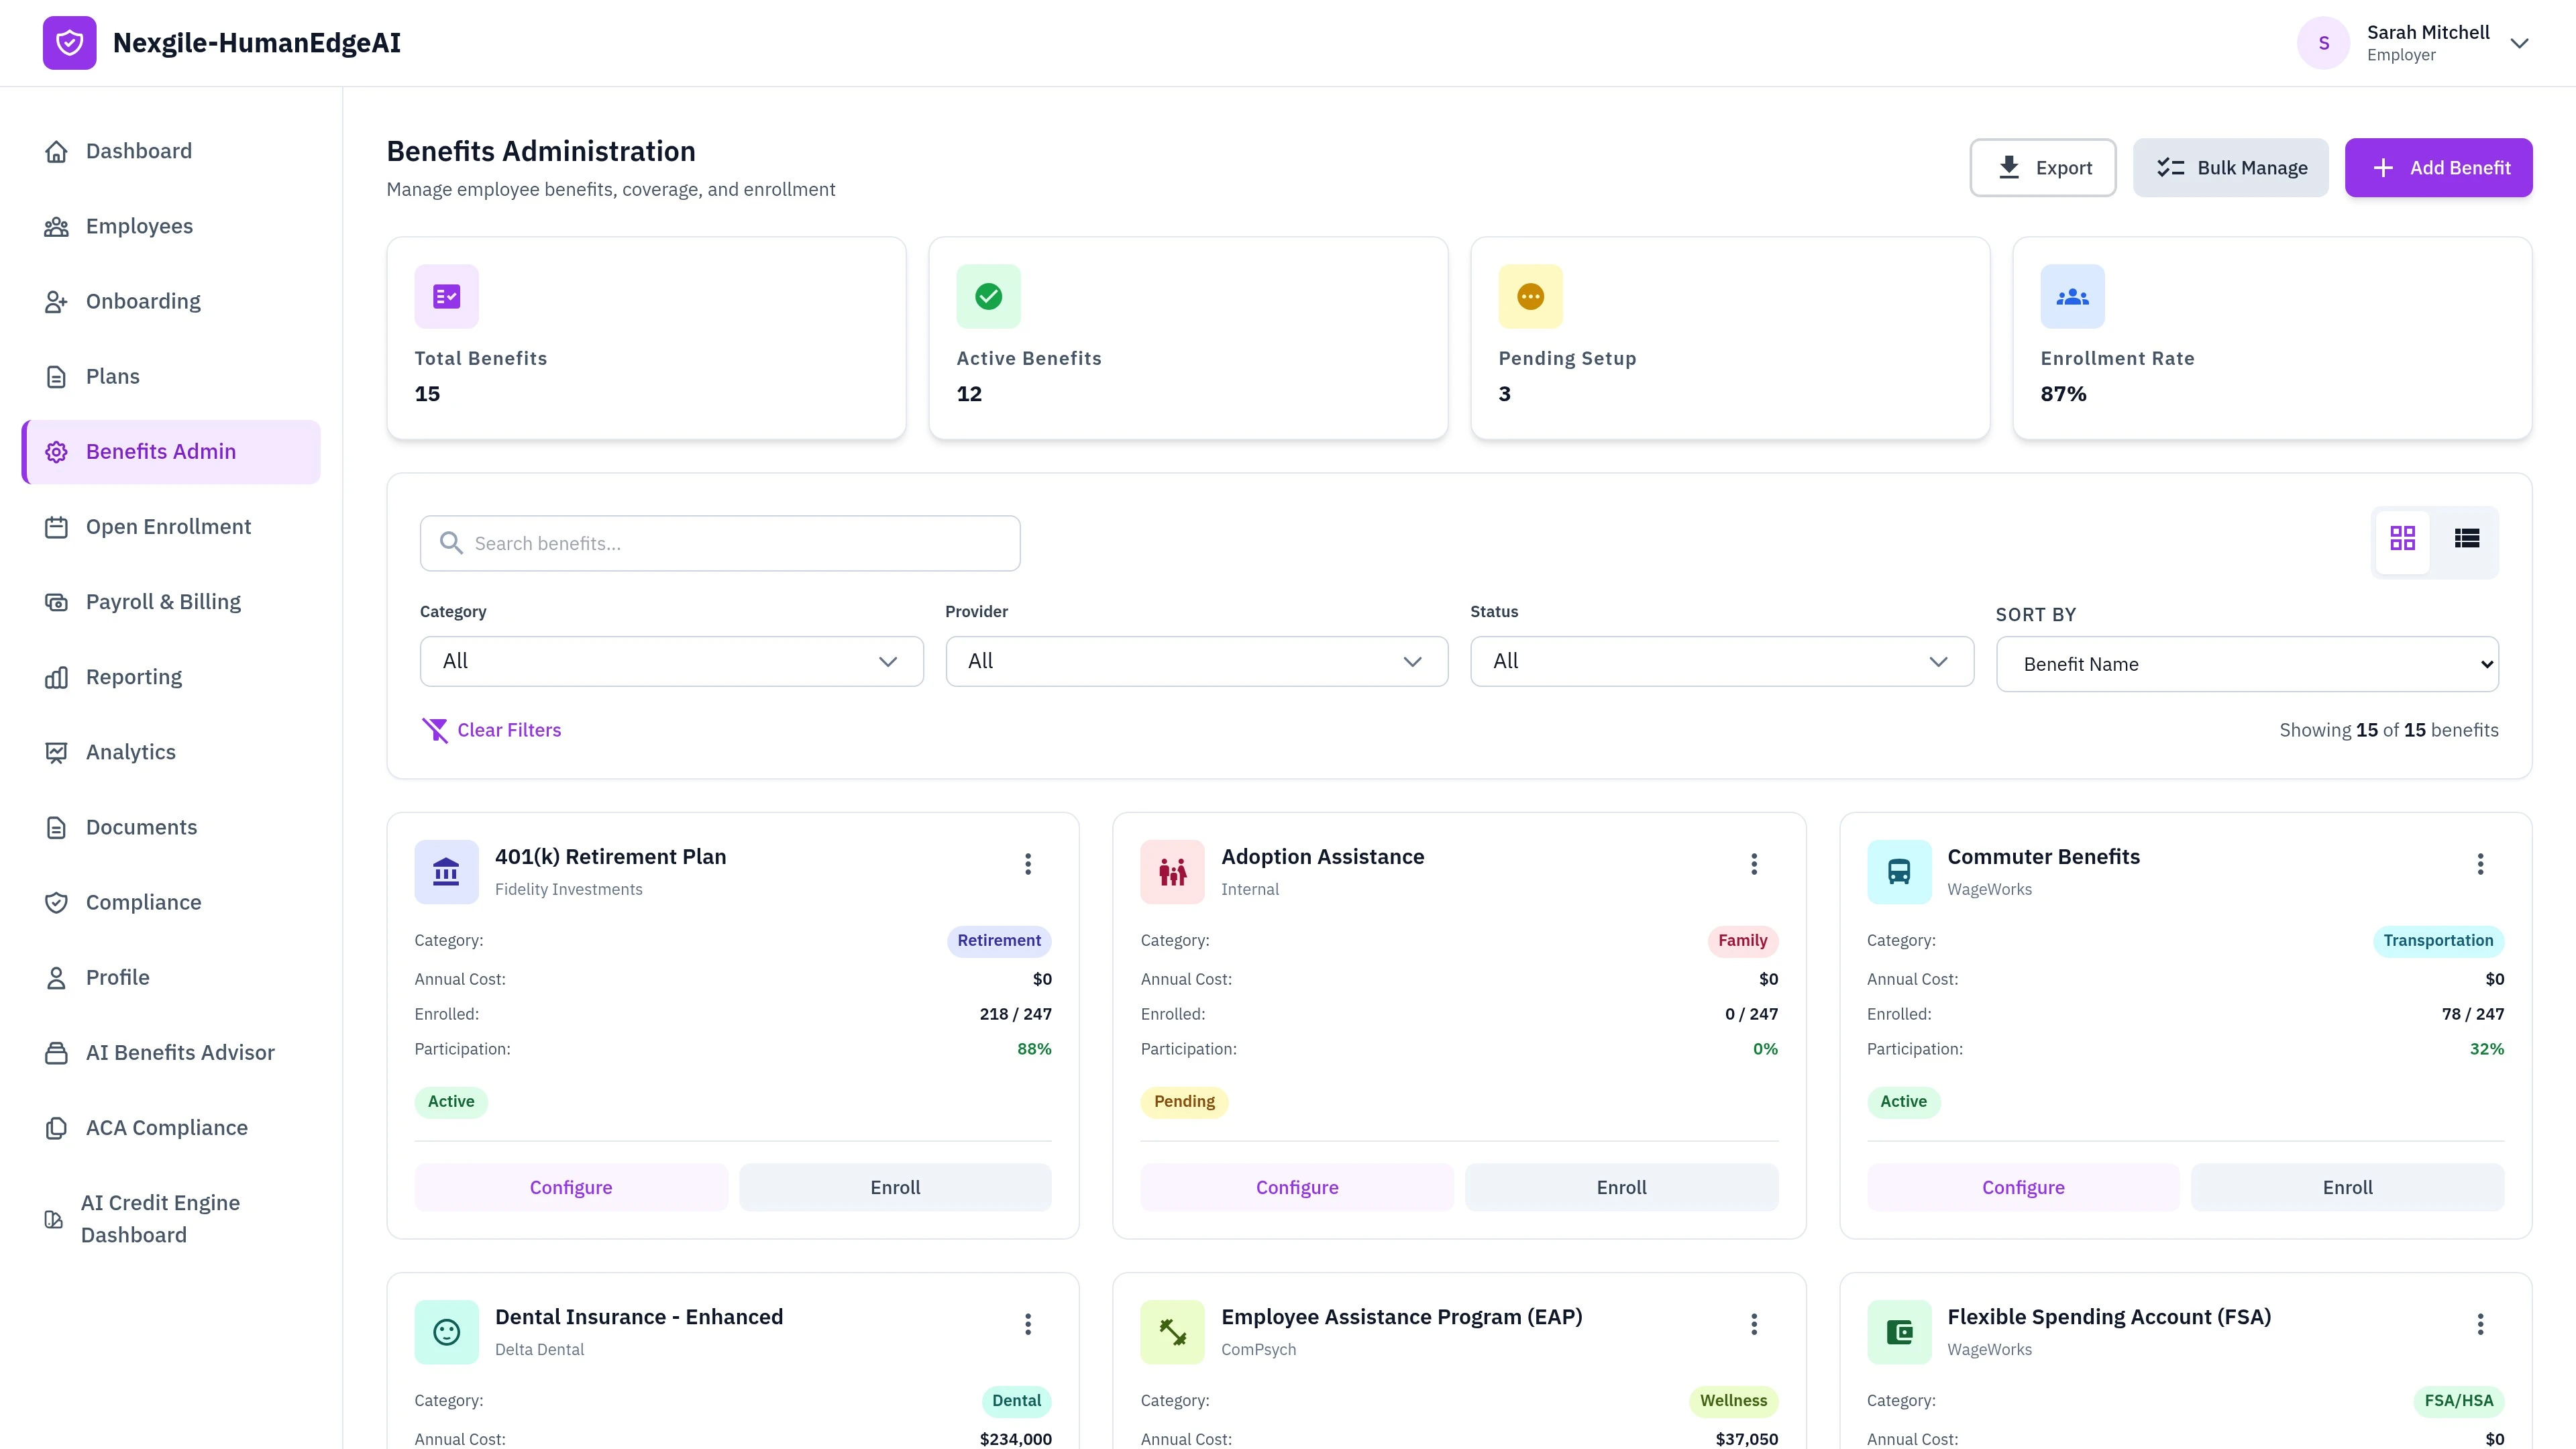Click Clear Filters link
Viewport: 2576px width, 1449px height.
coord(493,730)
